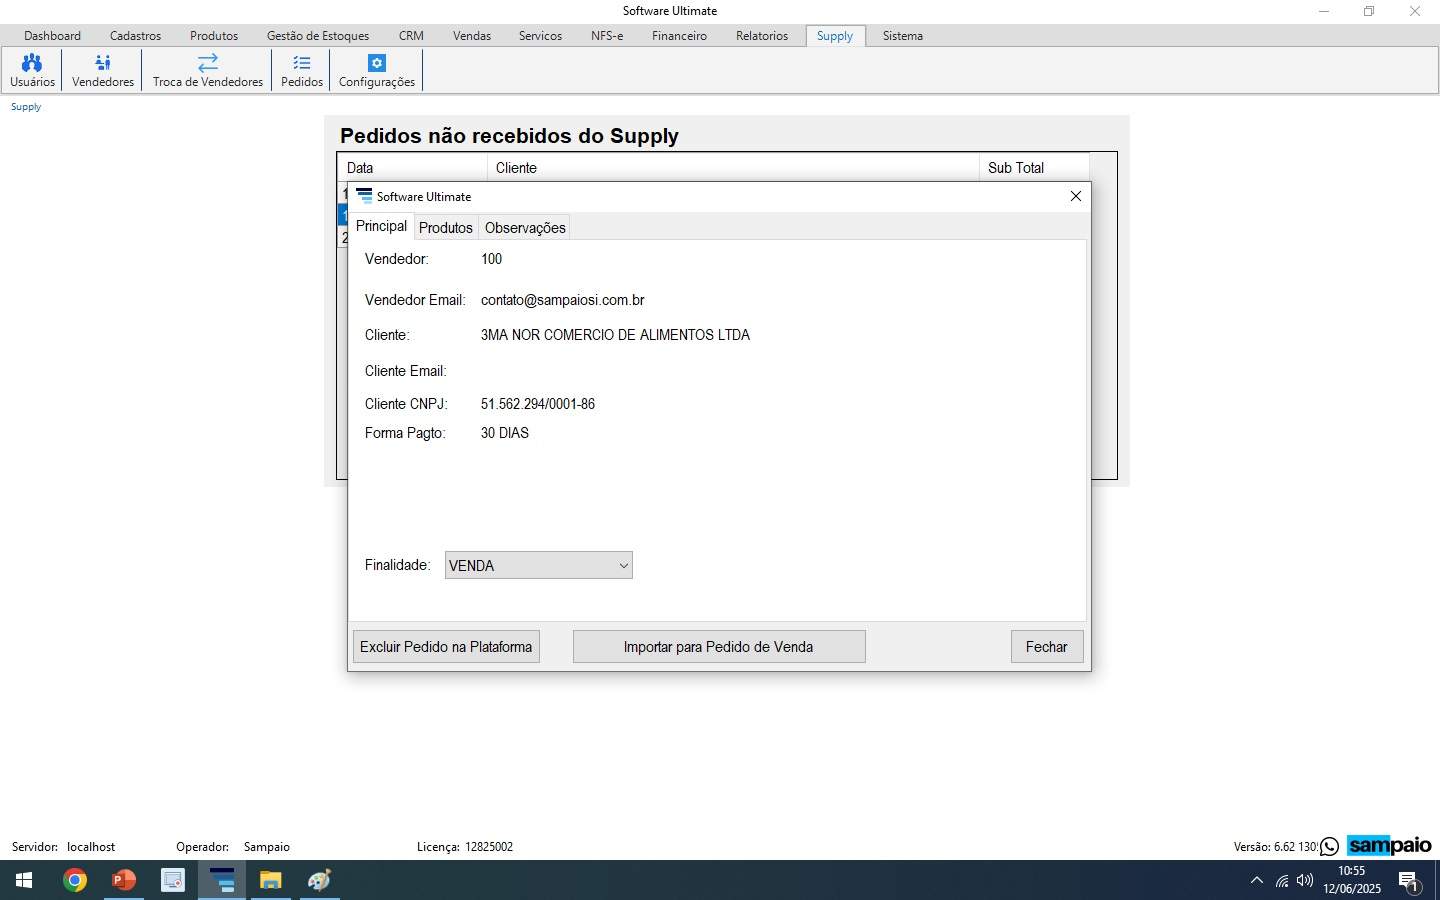This screenshot has width=1440, height=900.
Task: Switch to the Produtos tab in the dialog
Action: 445,228
